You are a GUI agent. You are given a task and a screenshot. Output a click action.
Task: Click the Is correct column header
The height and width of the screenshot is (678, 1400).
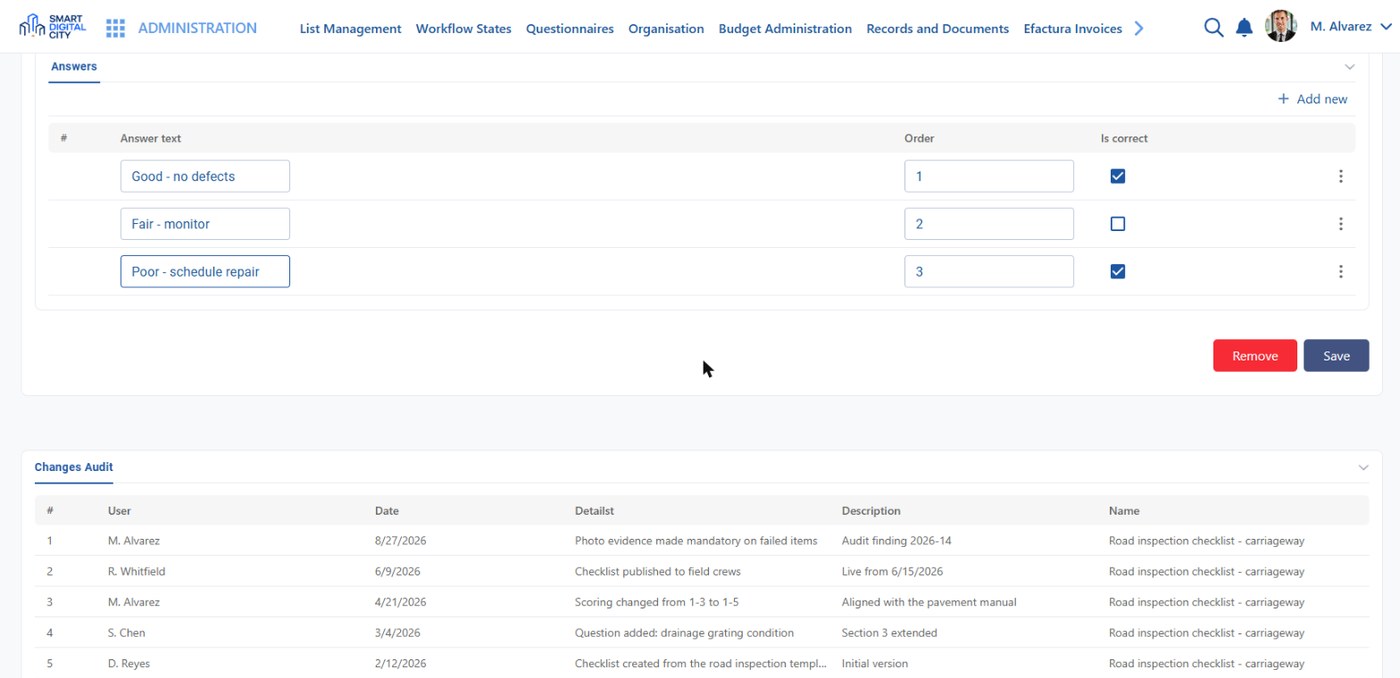[1124, 139]
